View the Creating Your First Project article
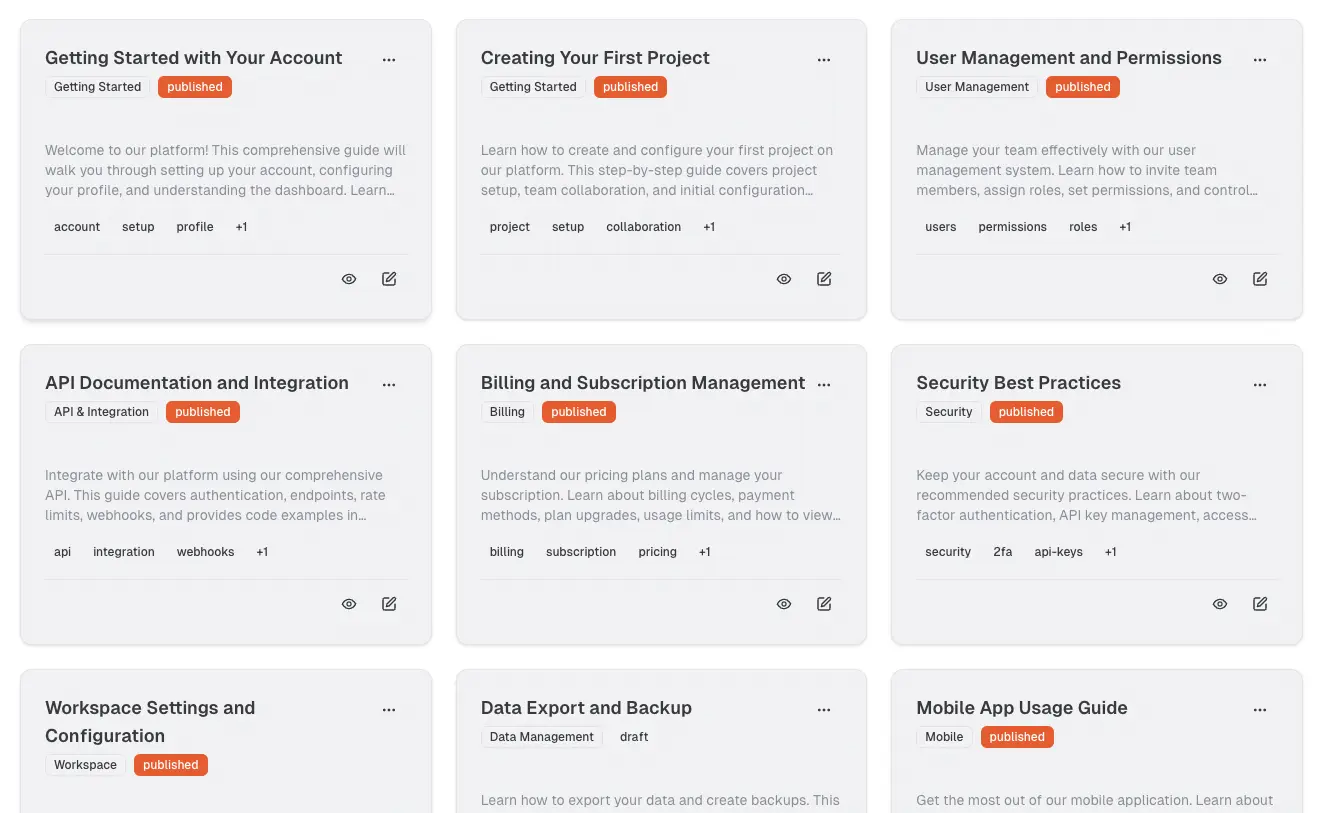Image resolution: width=1324 pixels, height=813 pixels. [784, 279]
